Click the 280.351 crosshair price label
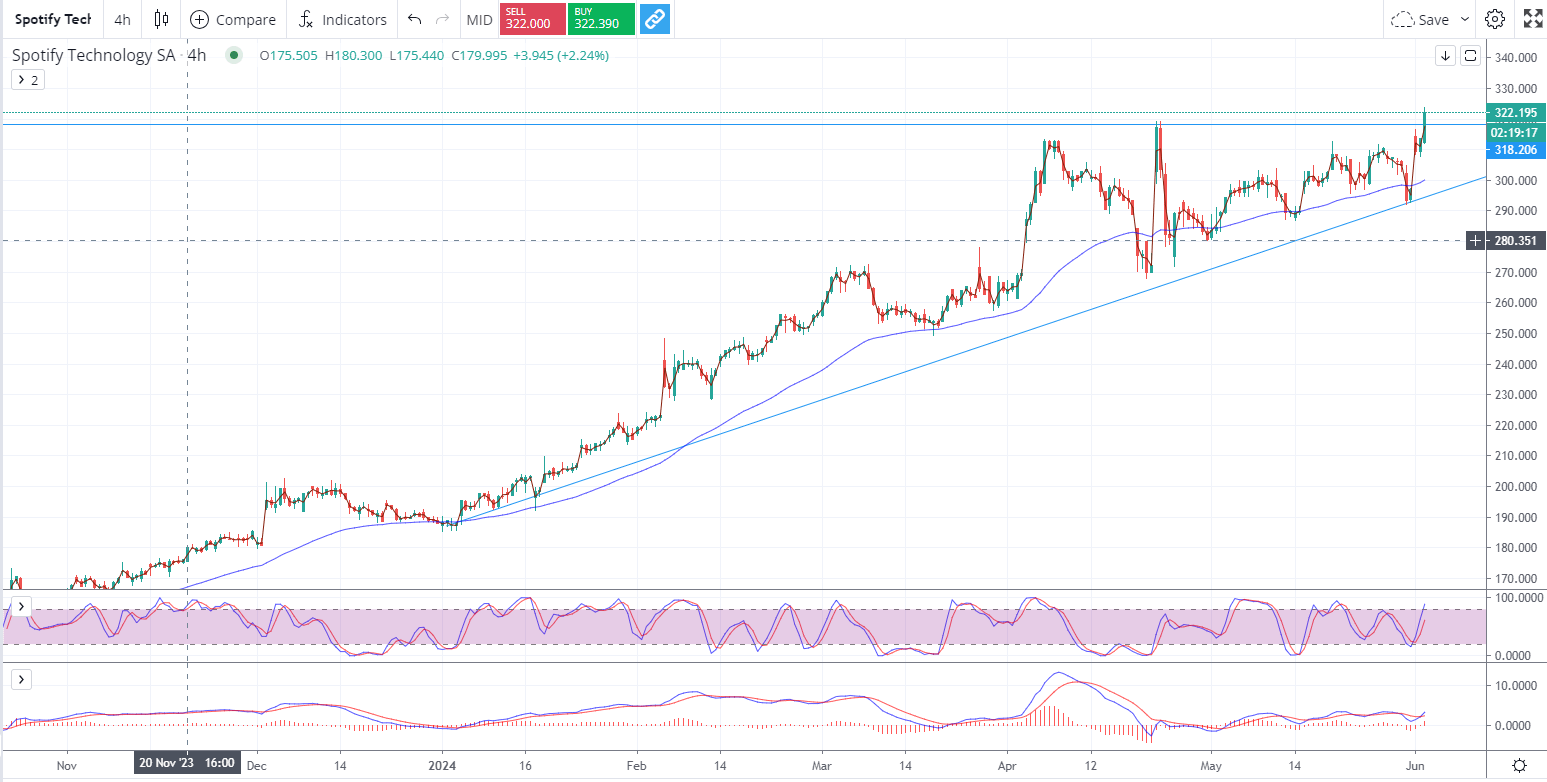Screen dimensions: 1547x782 pyautogui.click(x=1516, y=240)
